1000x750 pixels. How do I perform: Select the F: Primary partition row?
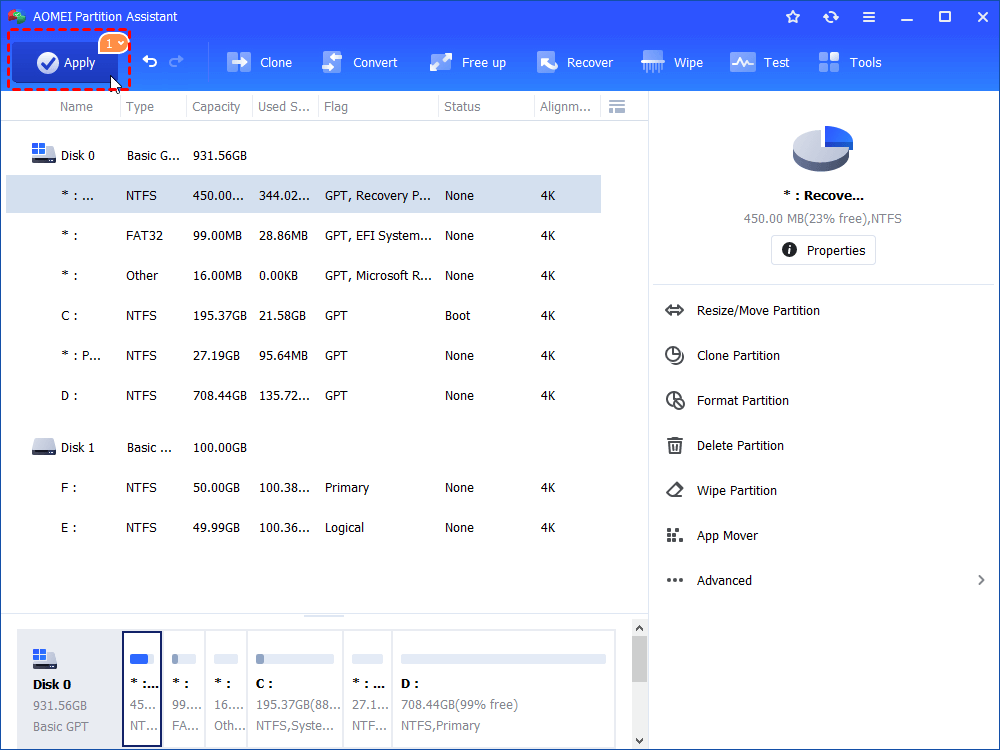(304, 487)
